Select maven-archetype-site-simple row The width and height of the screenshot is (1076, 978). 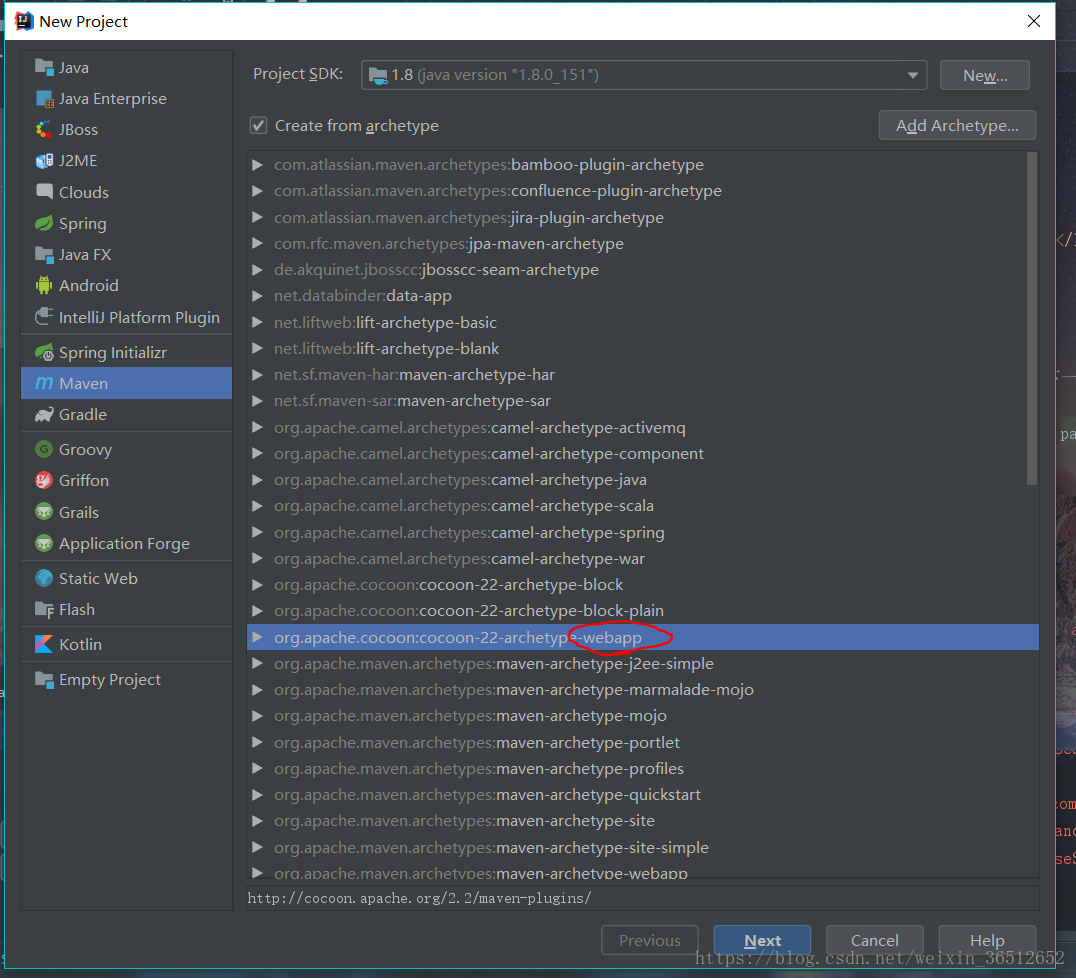(x=642, y=848)
